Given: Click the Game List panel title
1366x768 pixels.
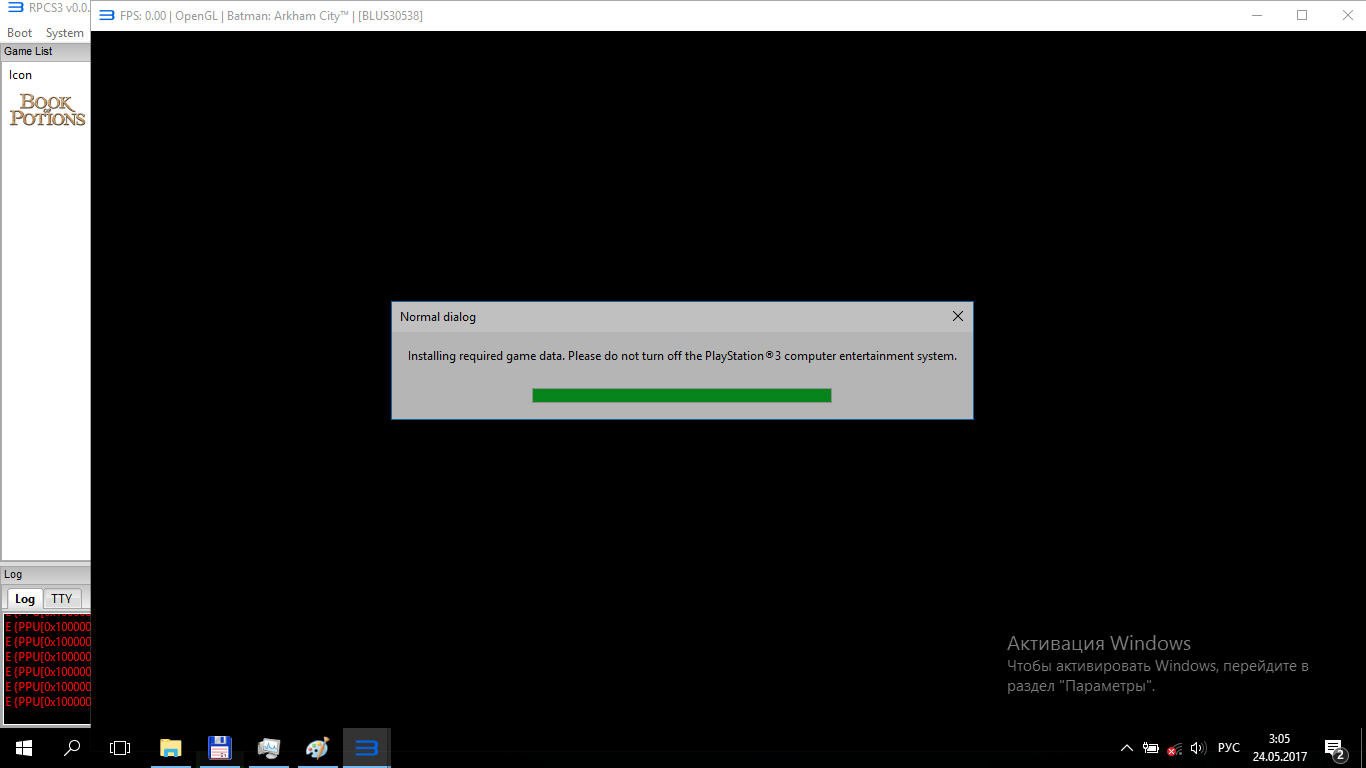Looking at the screenshot, I should (28, 51).
